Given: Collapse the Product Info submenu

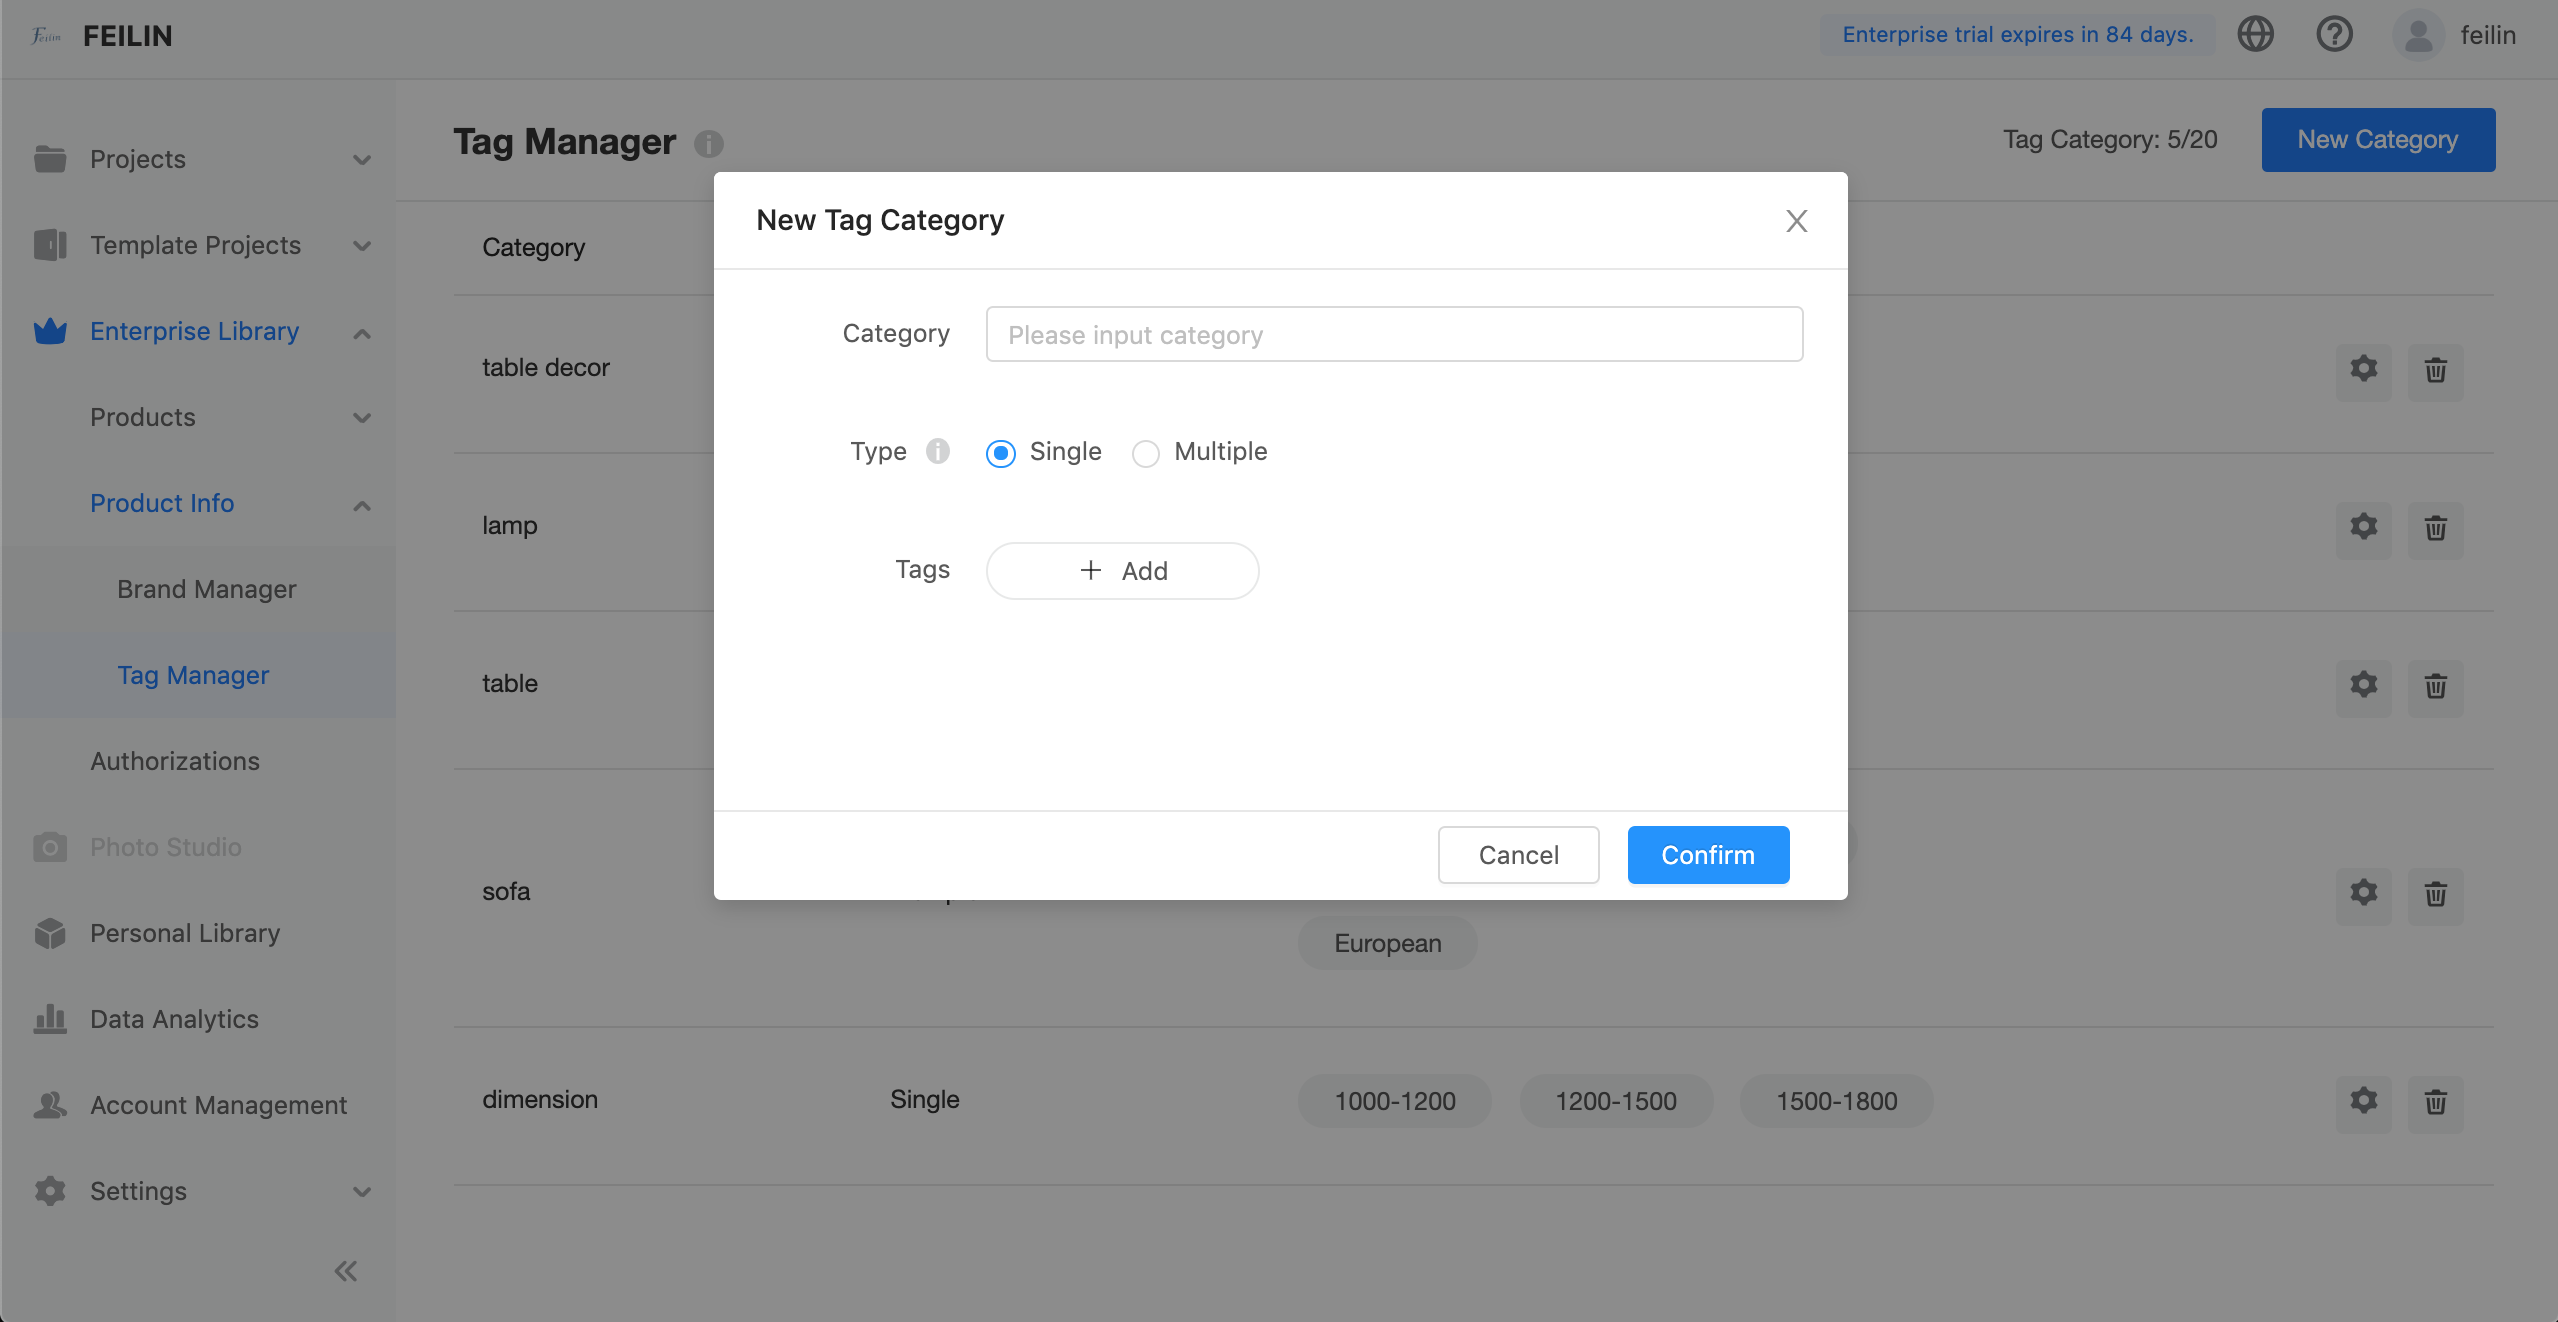Looking at the screenshot, I should coord(362,505).
